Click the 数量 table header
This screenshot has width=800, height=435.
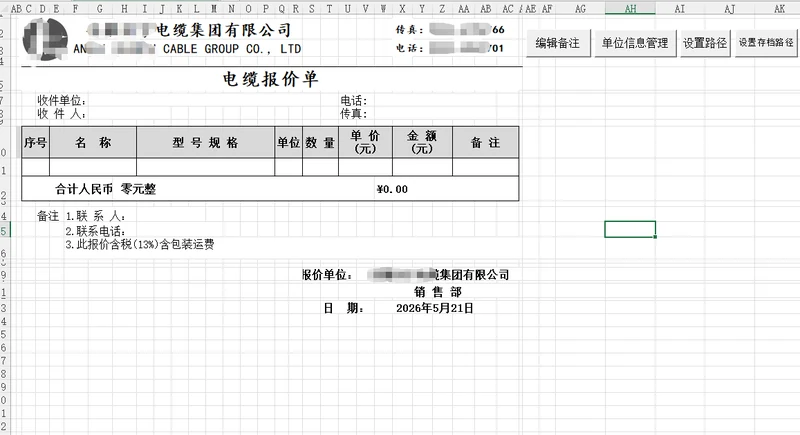(x=320, y=142)
